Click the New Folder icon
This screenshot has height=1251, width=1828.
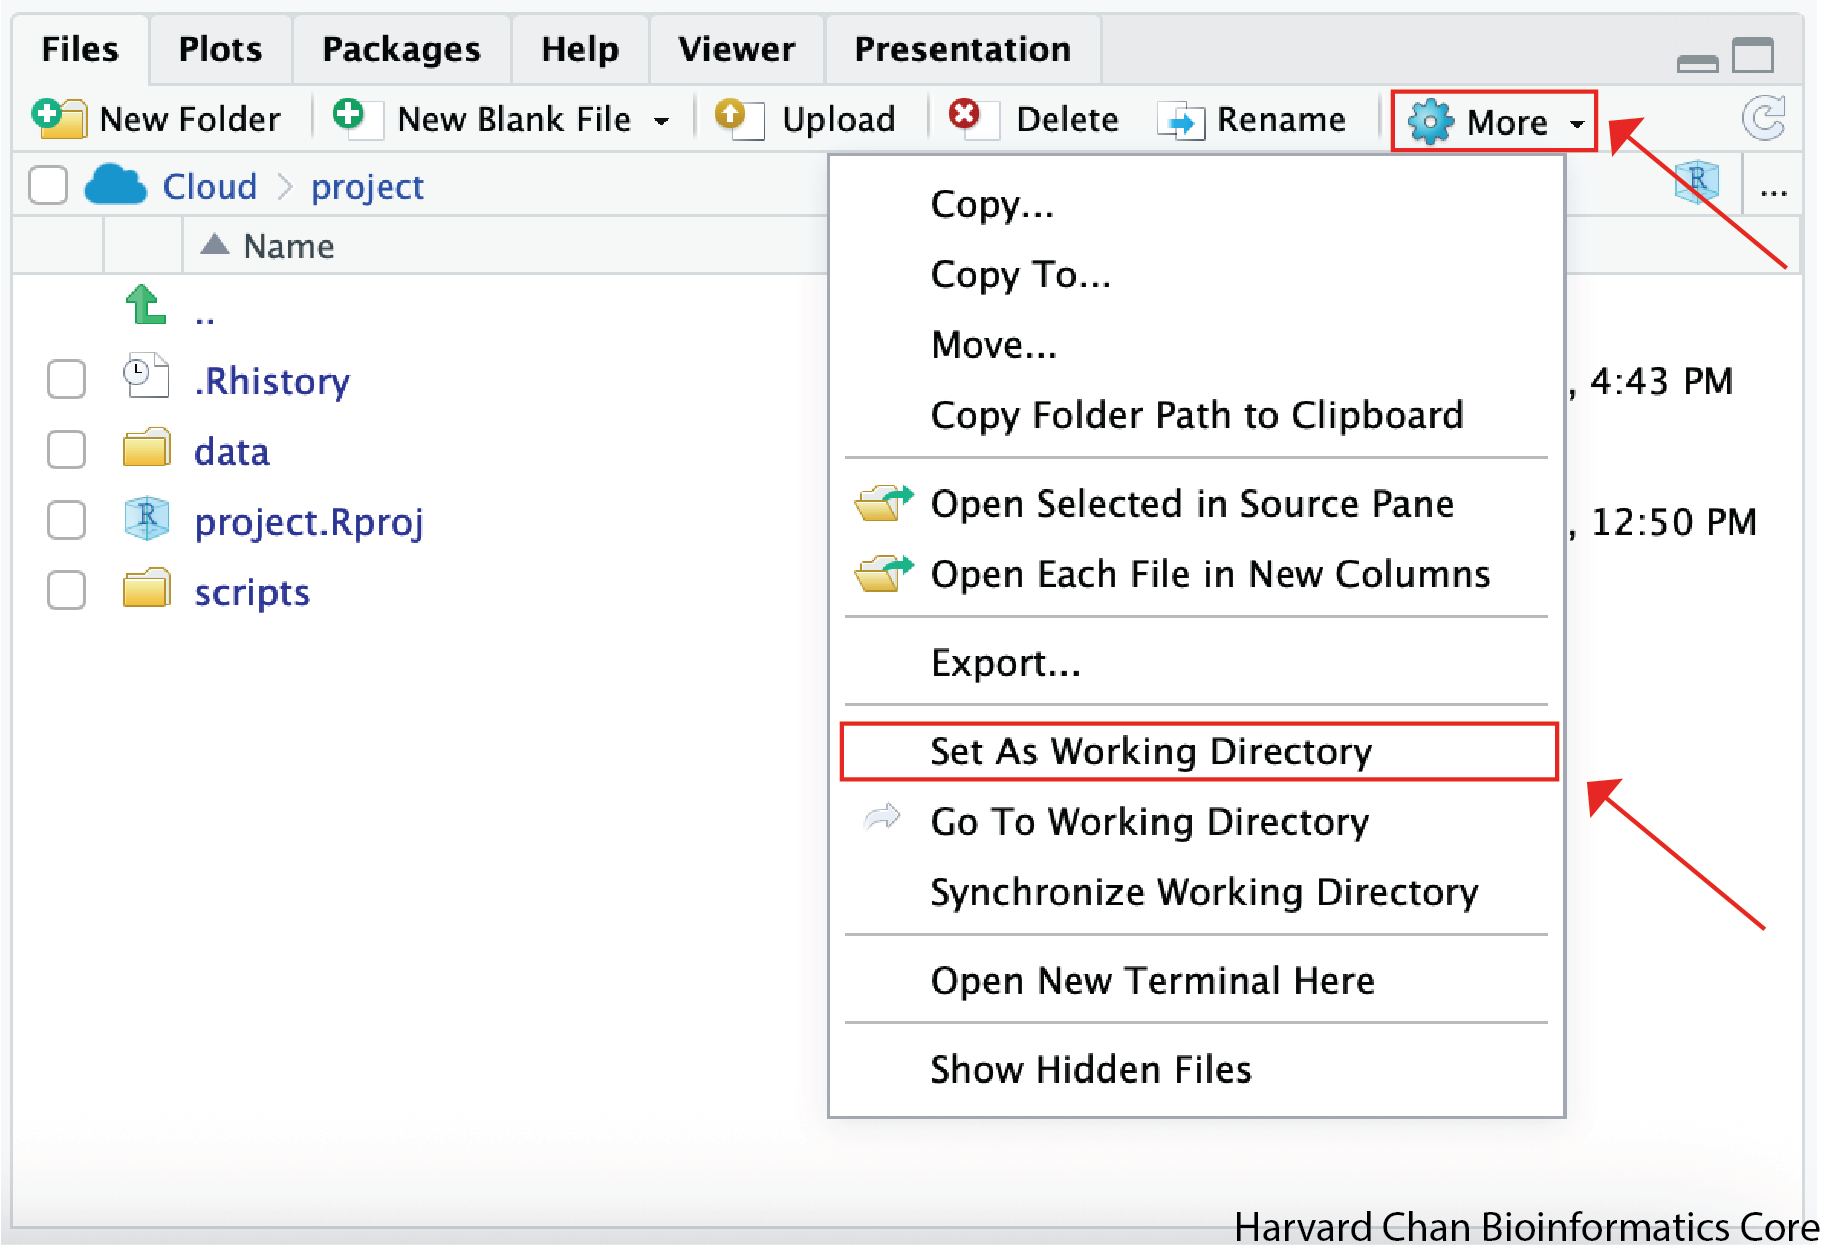click(58, 119)
